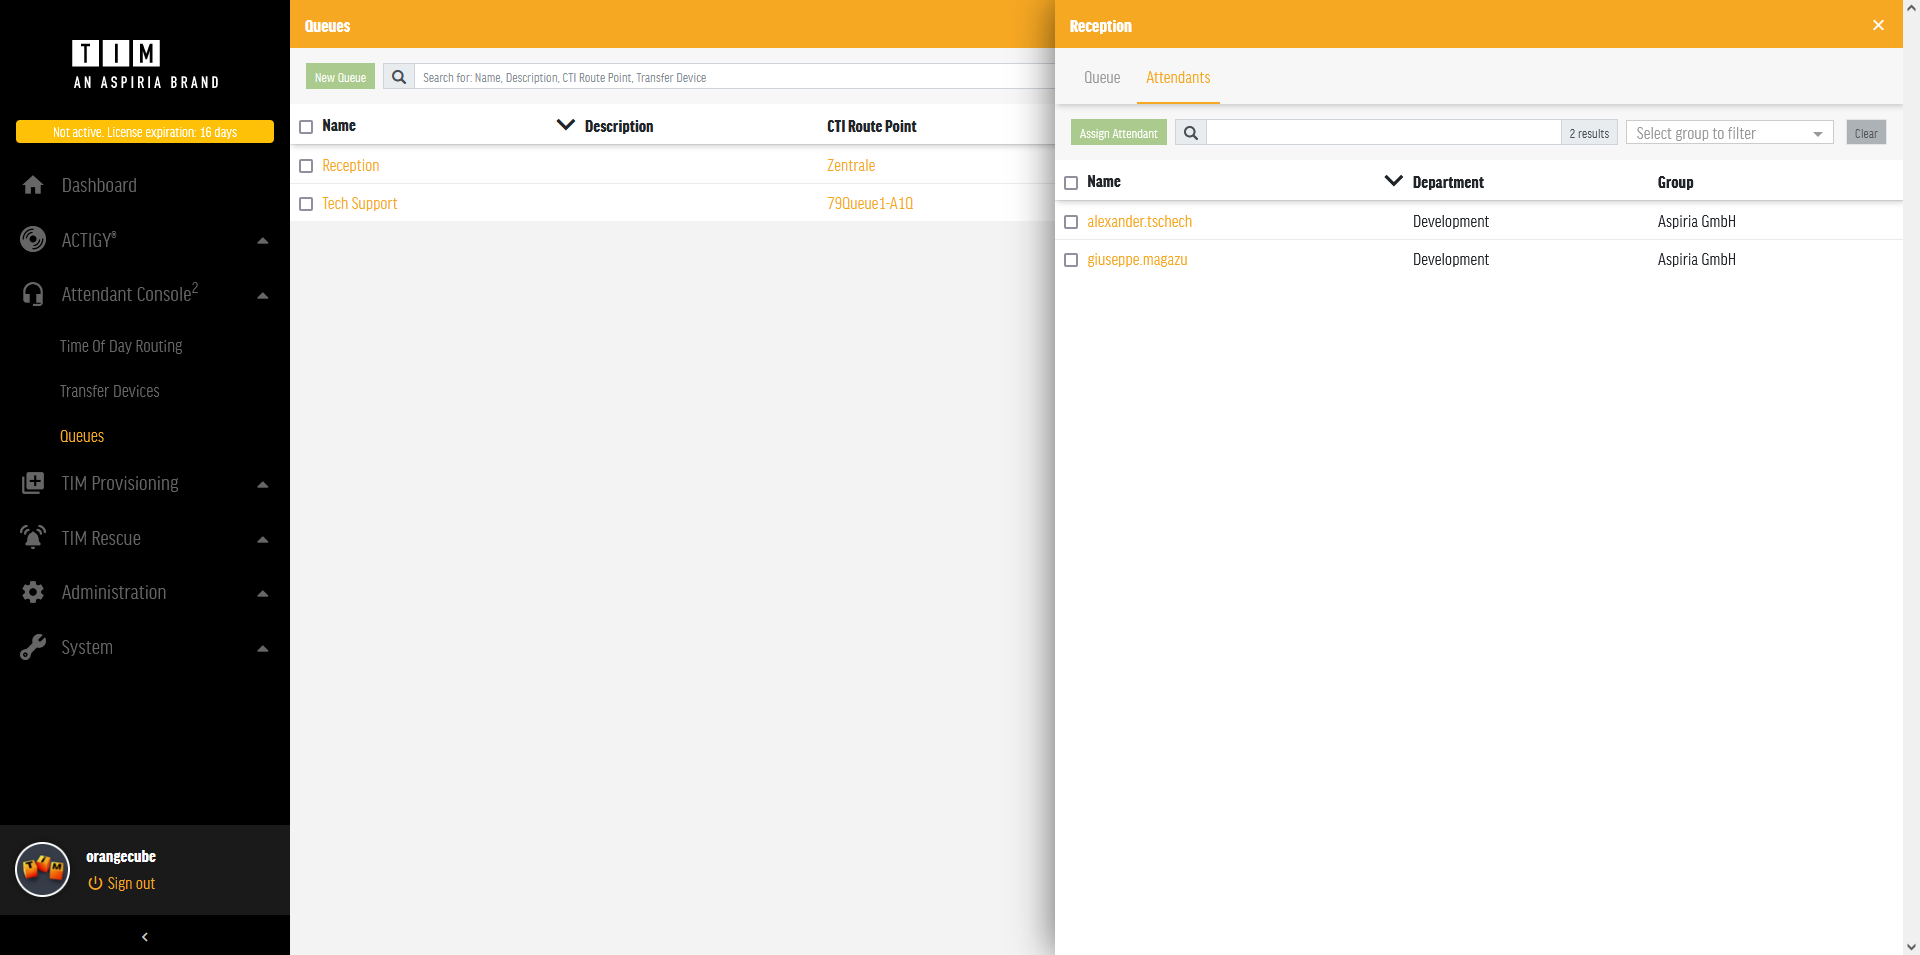The image size is (1920, 955).
Task: Click the Administration gear icon
Action: point(33,592)
